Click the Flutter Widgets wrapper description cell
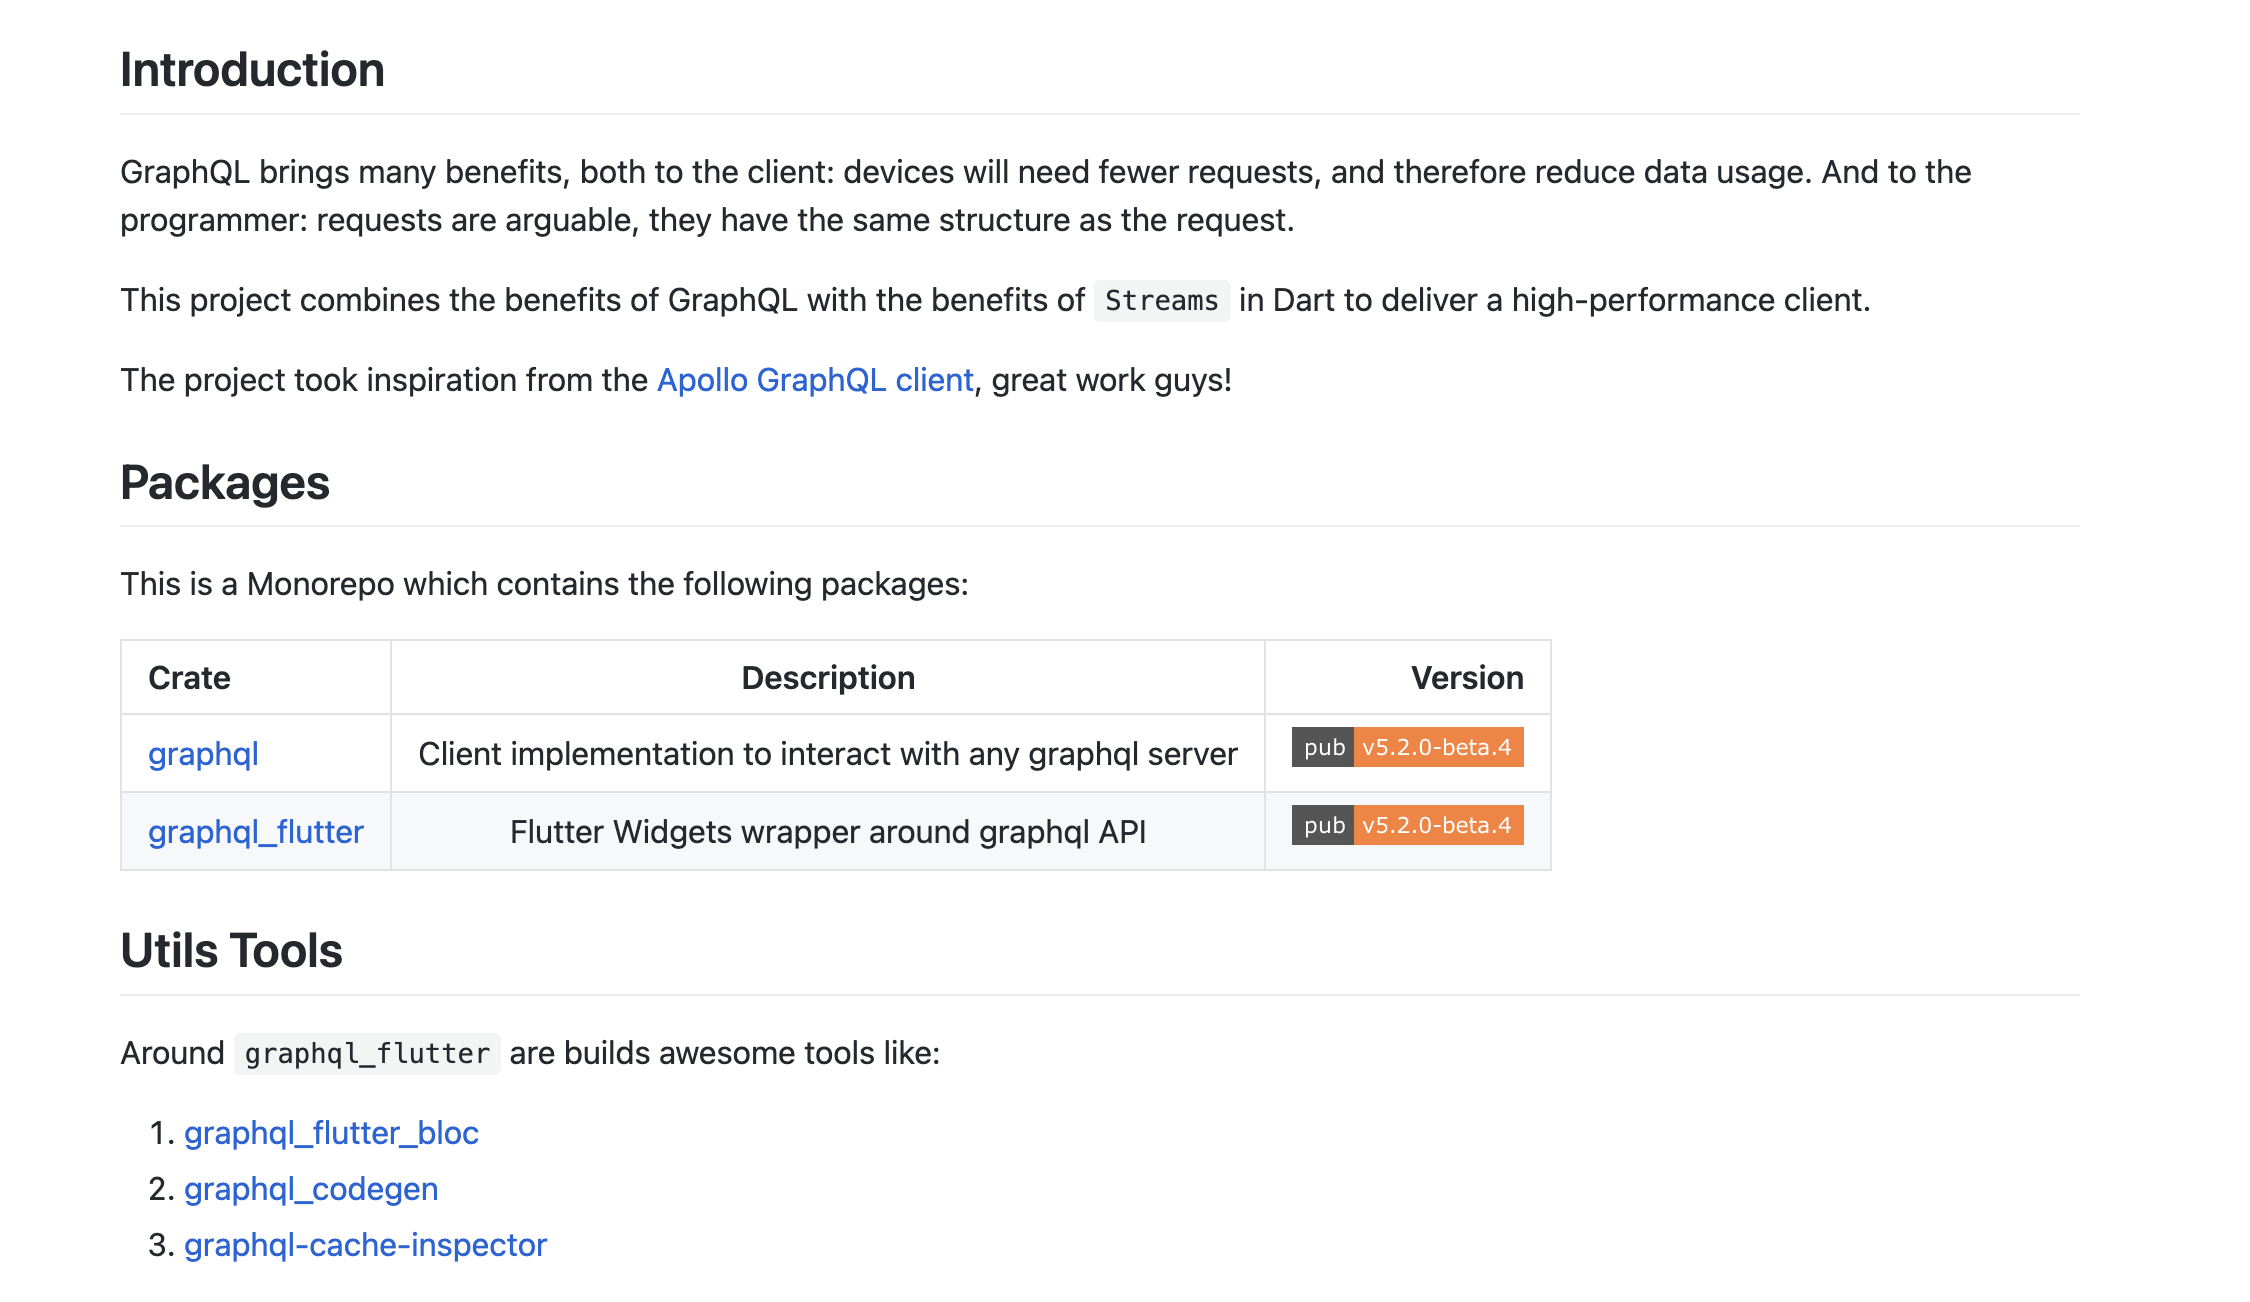2250x1302 pixels. coord(828,832)
